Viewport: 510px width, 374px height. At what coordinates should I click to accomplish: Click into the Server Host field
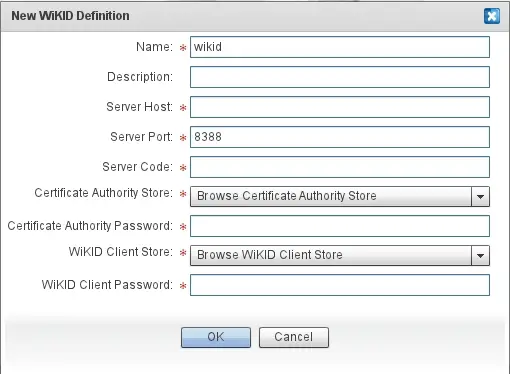pyautogui.click(x=340, y=107)
